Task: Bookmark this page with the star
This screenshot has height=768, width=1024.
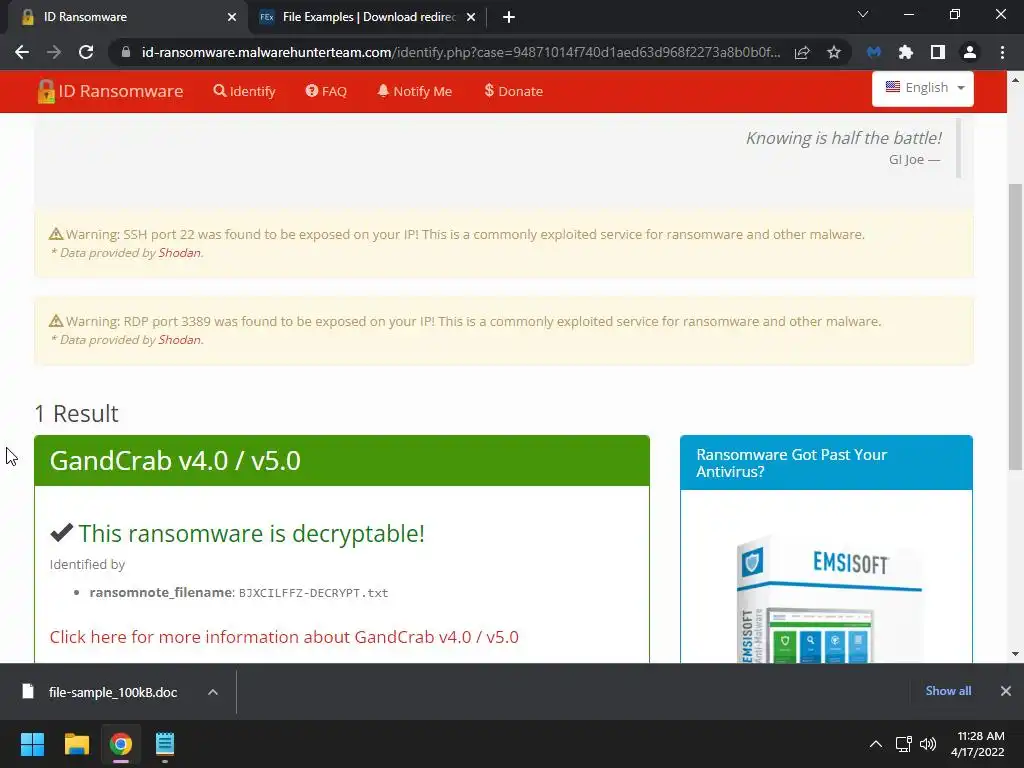Action: coord(834,52)
